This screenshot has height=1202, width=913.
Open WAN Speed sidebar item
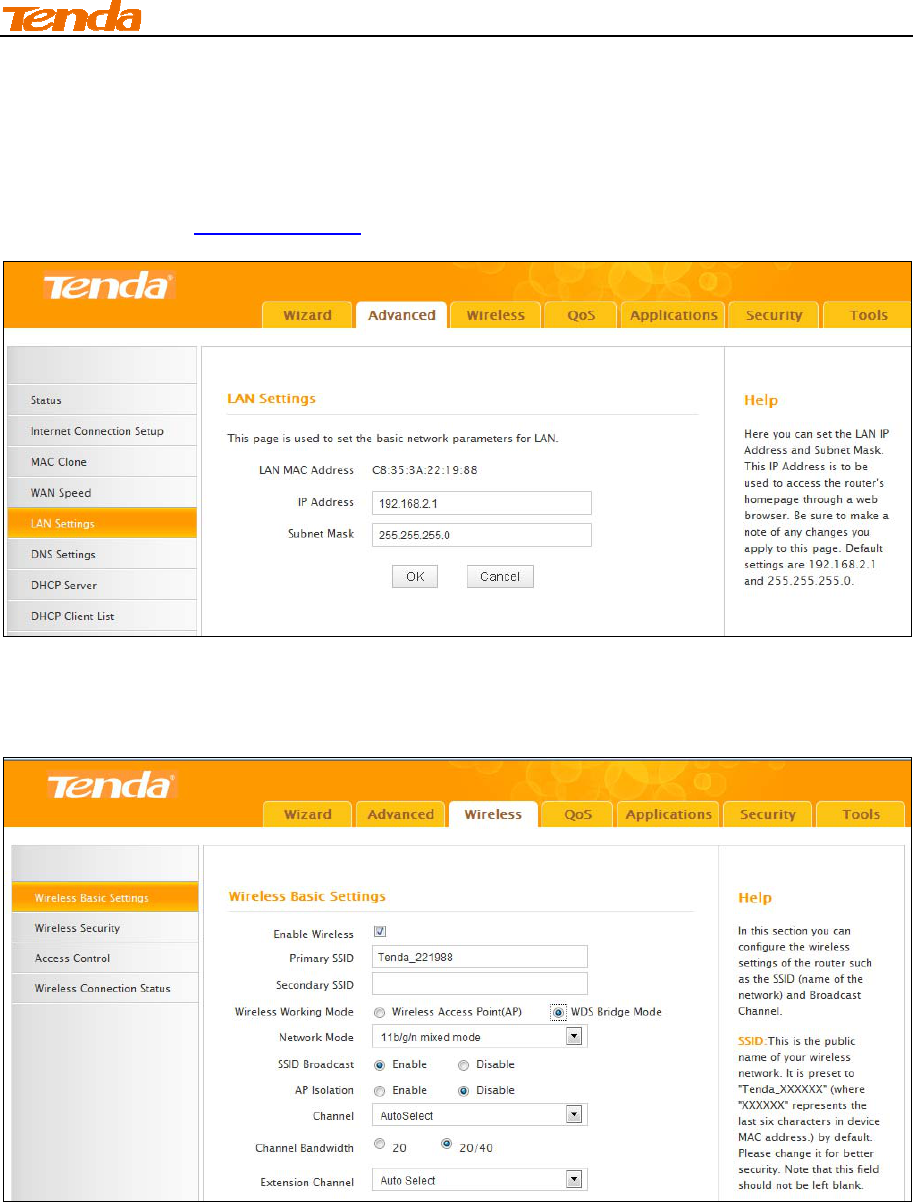[x=101, y=493]
